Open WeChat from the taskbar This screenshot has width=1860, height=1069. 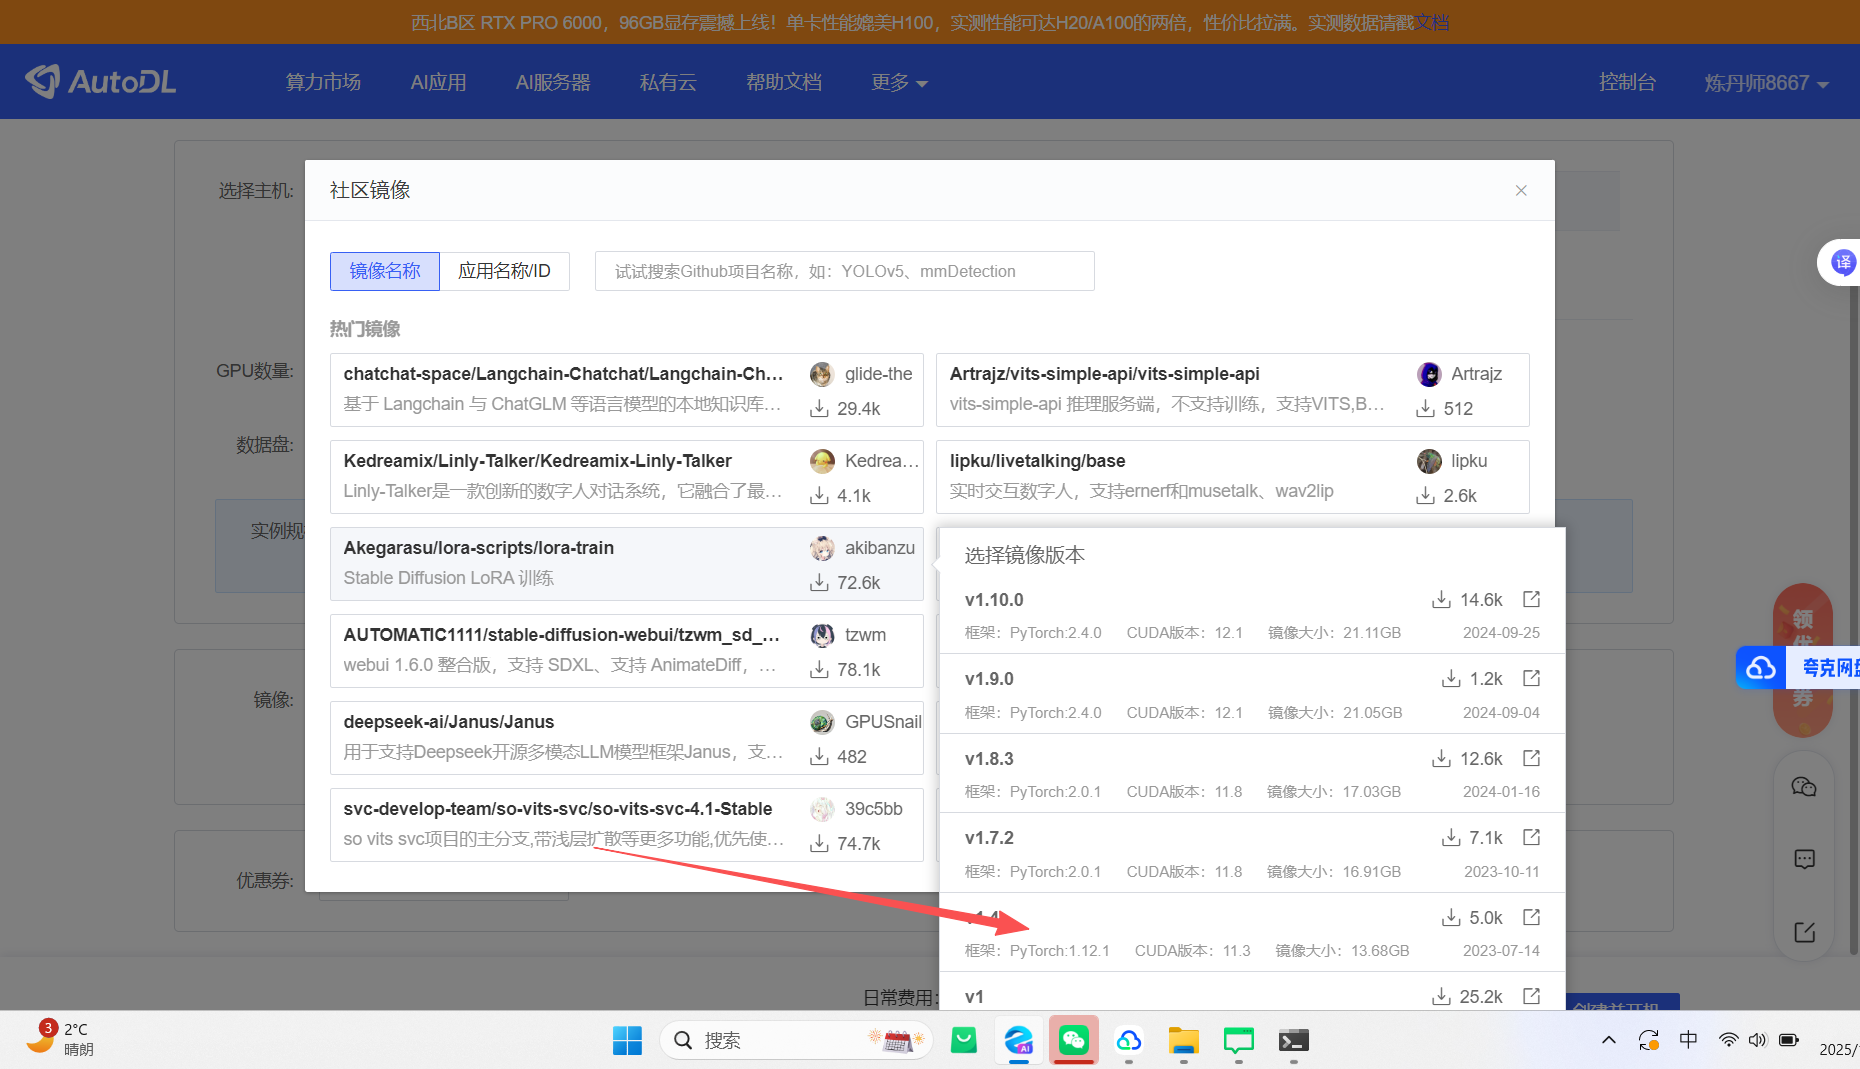(1073, 1041)
